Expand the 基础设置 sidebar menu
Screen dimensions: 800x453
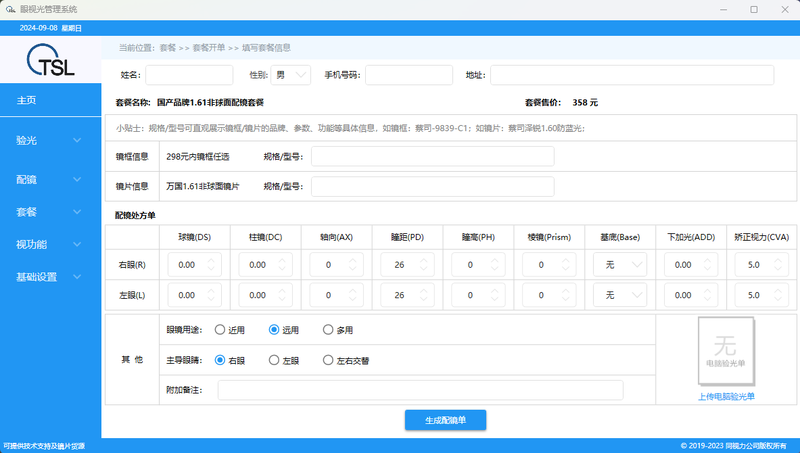[x=51, y=277]
